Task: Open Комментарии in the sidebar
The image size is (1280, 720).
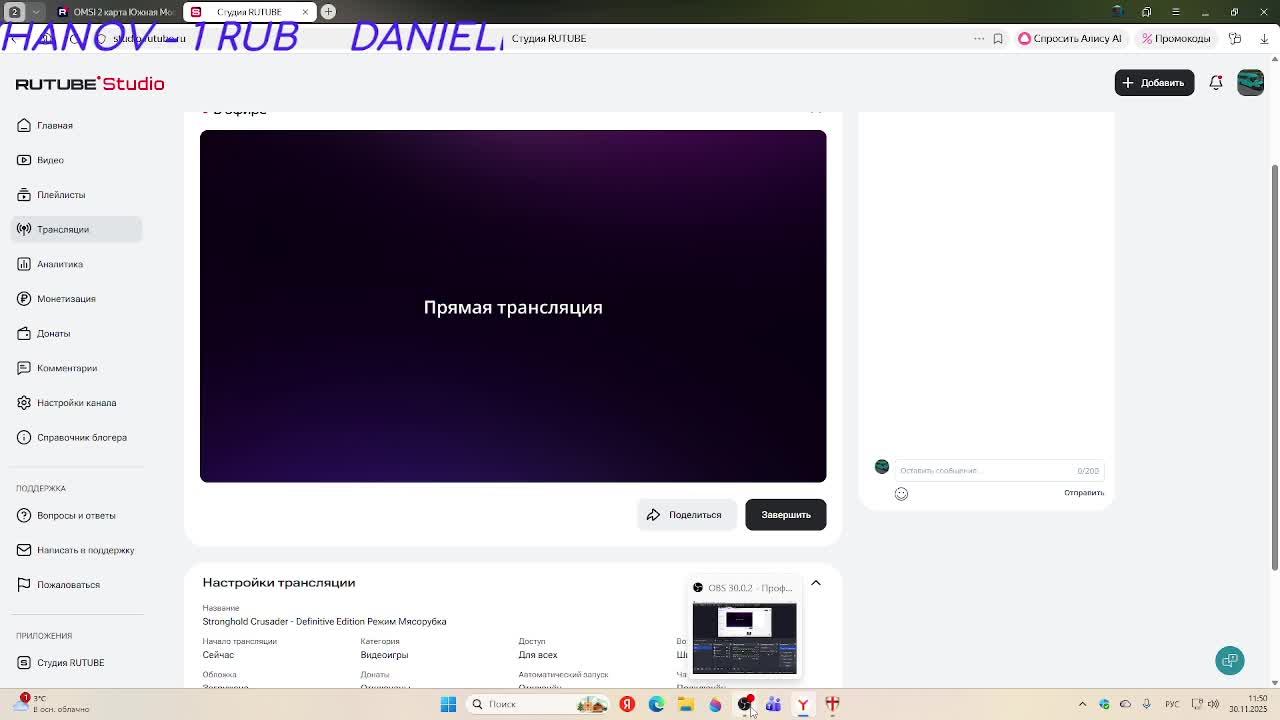Action: [x=67, y=368]
